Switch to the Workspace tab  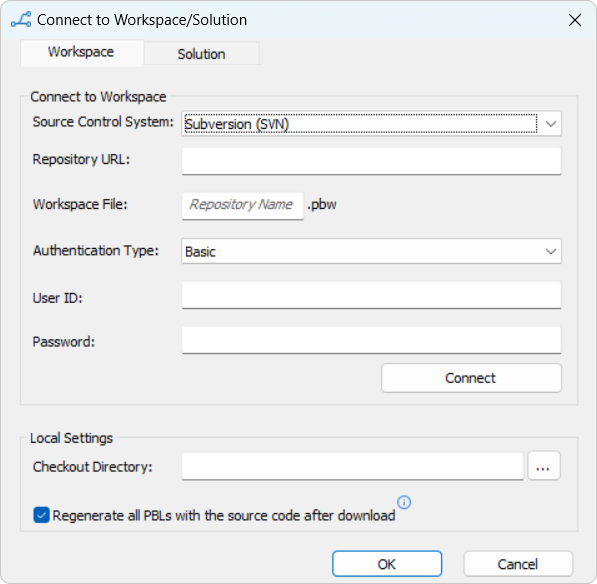pyautogui.click(x=81, y=52)
